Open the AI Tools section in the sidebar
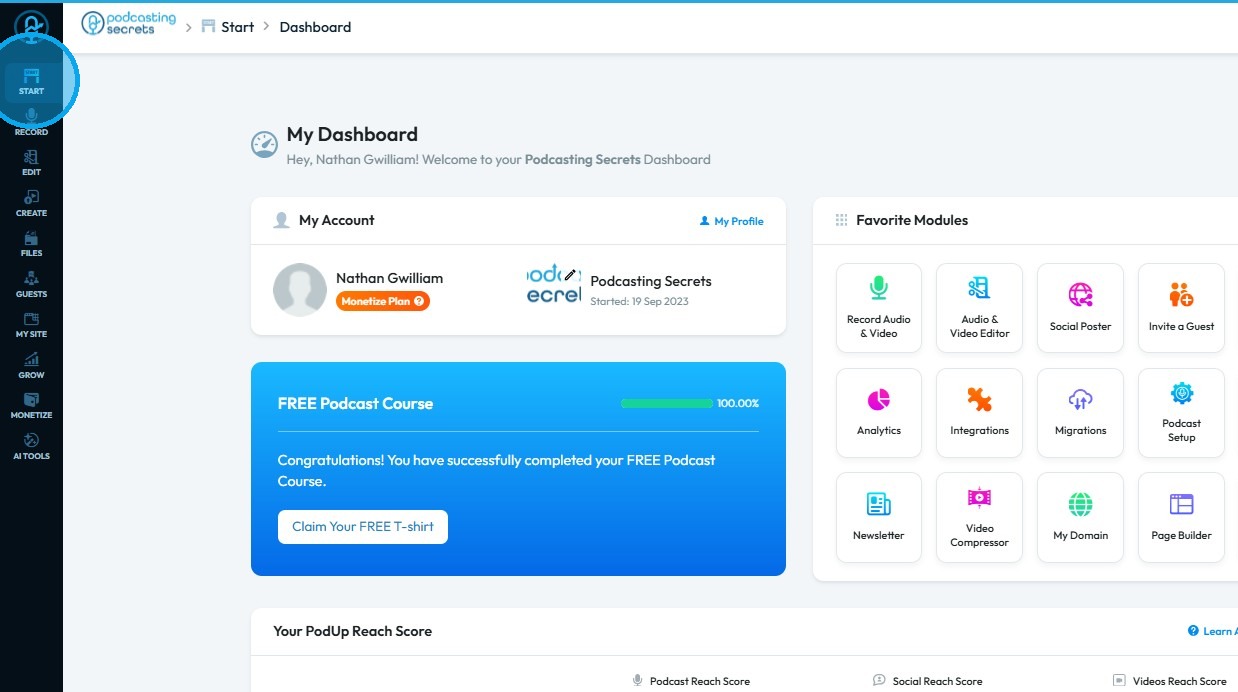 [x=31, y=447]
